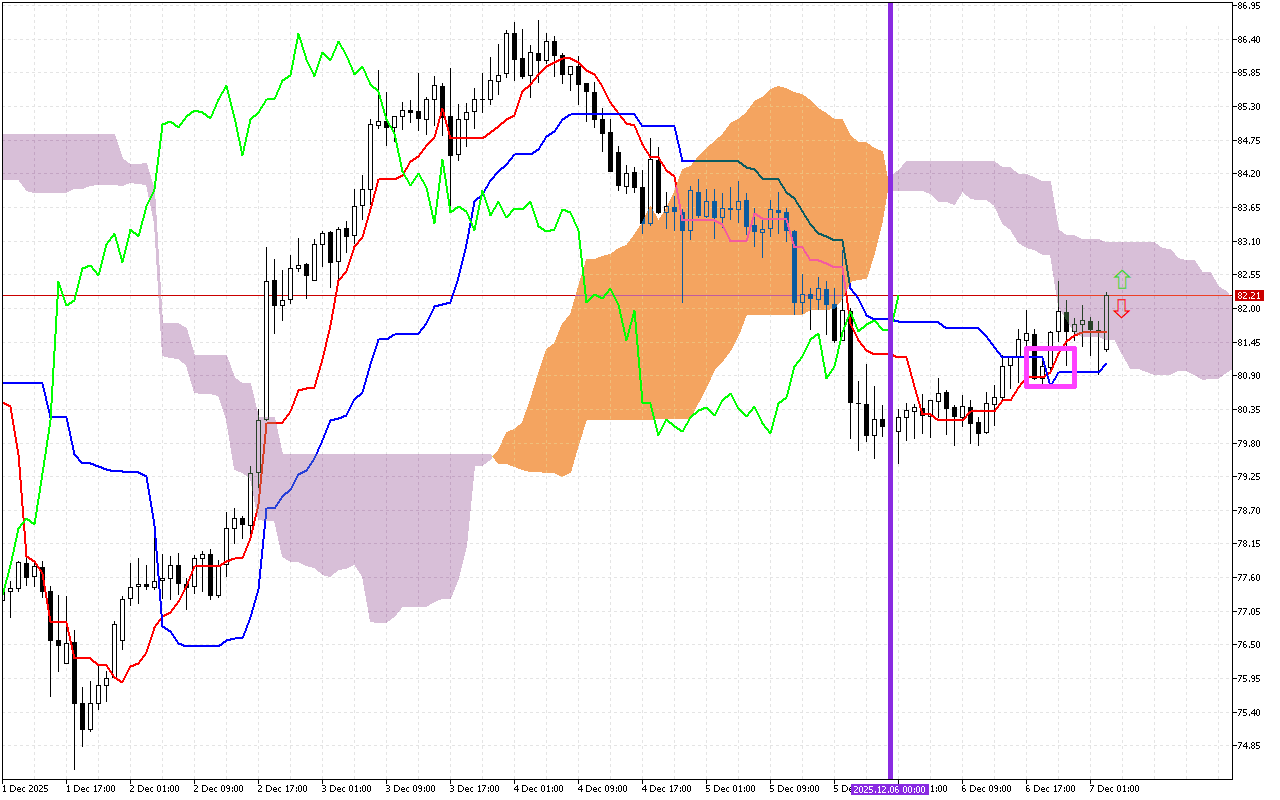Click the 84.20 price axis label

coord(1247,174)
